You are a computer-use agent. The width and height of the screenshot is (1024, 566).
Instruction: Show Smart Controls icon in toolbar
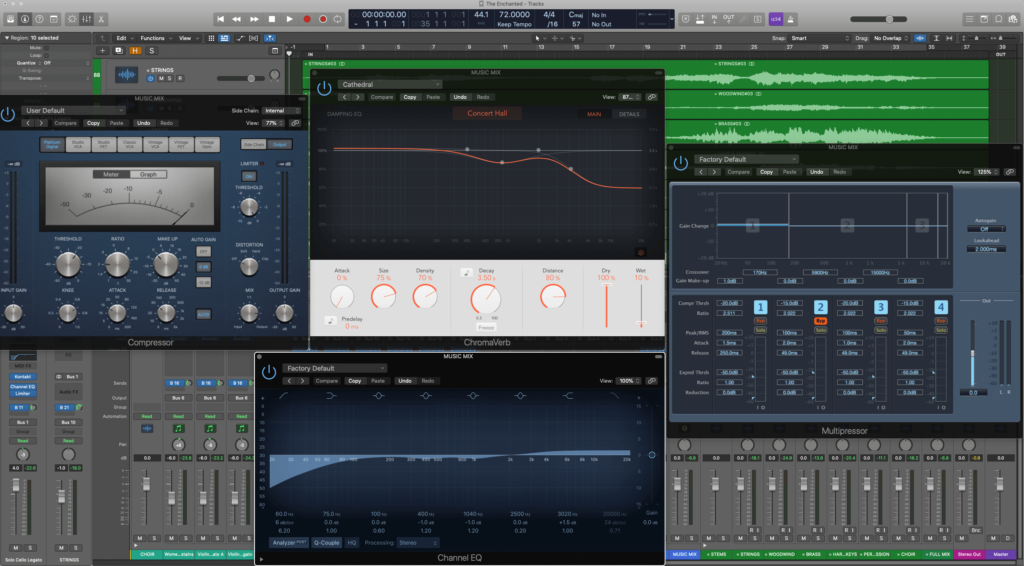coord(72,19)
